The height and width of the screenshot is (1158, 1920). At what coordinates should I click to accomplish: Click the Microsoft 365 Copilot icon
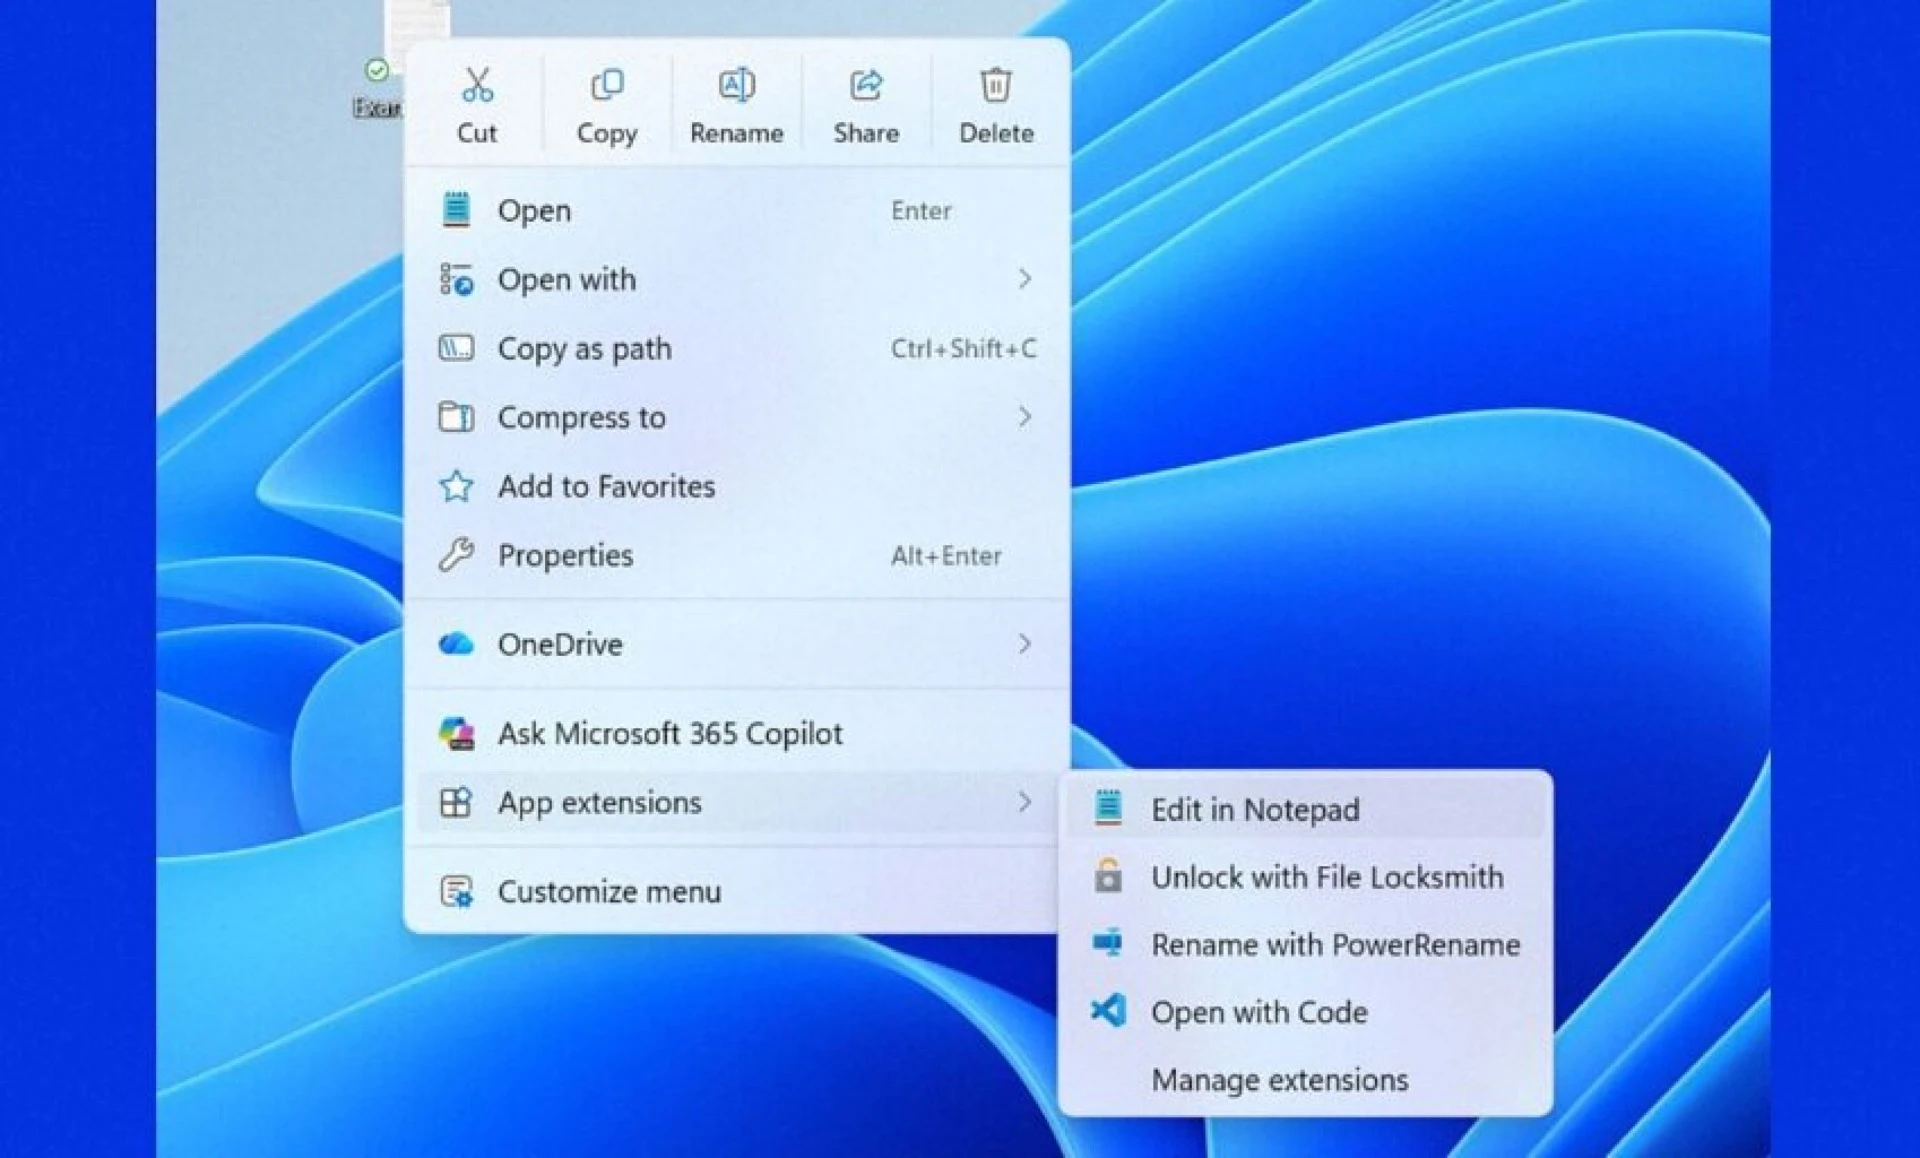456,733
